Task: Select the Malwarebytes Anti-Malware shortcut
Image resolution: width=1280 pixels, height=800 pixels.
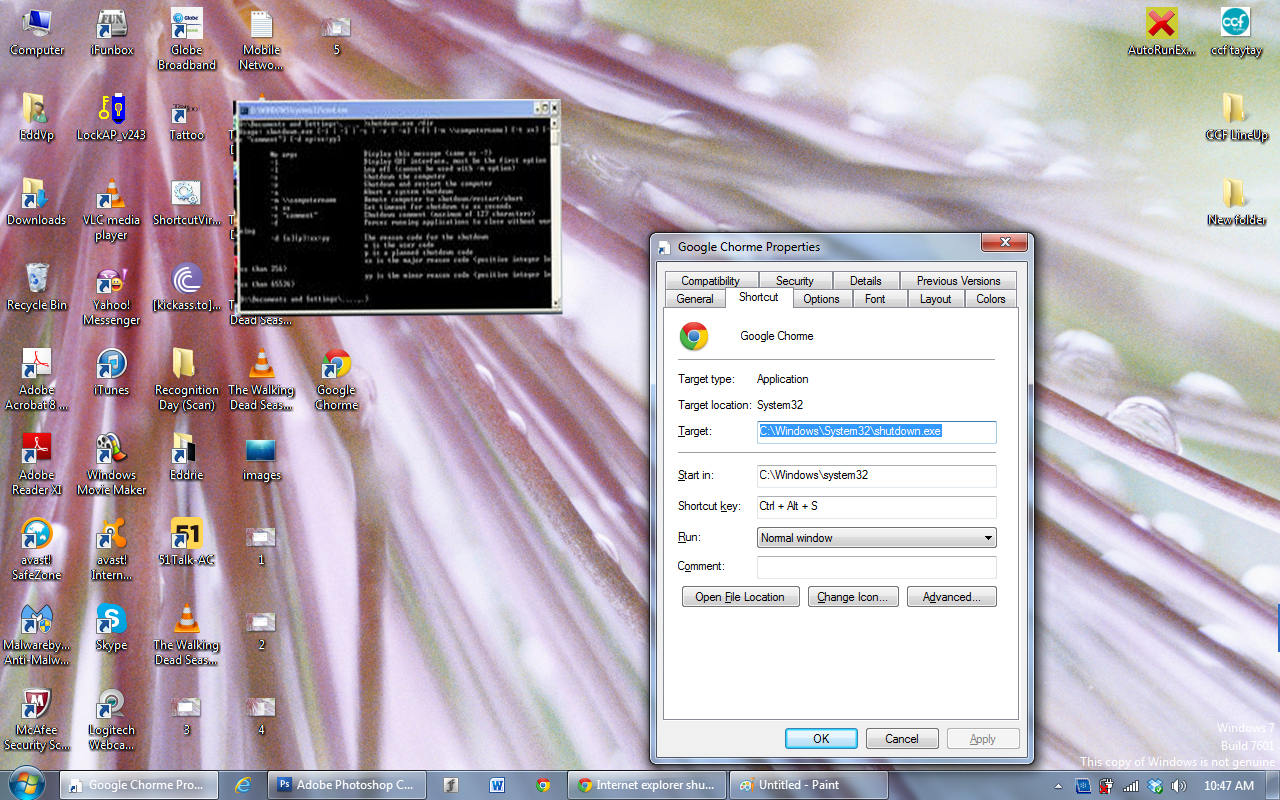Action: (37, 634)
